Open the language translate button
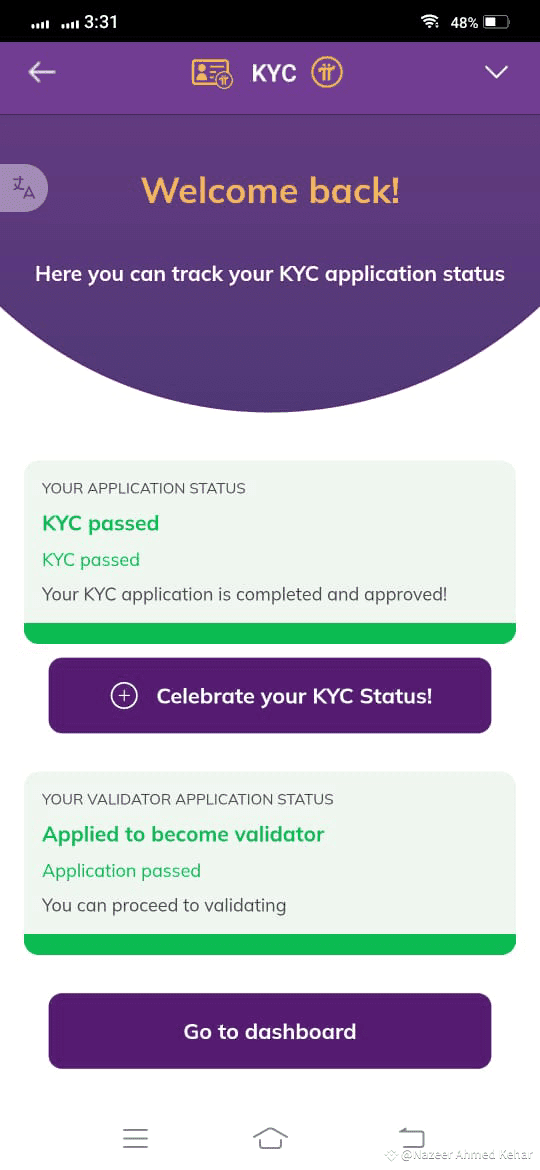 click(23, 187)
